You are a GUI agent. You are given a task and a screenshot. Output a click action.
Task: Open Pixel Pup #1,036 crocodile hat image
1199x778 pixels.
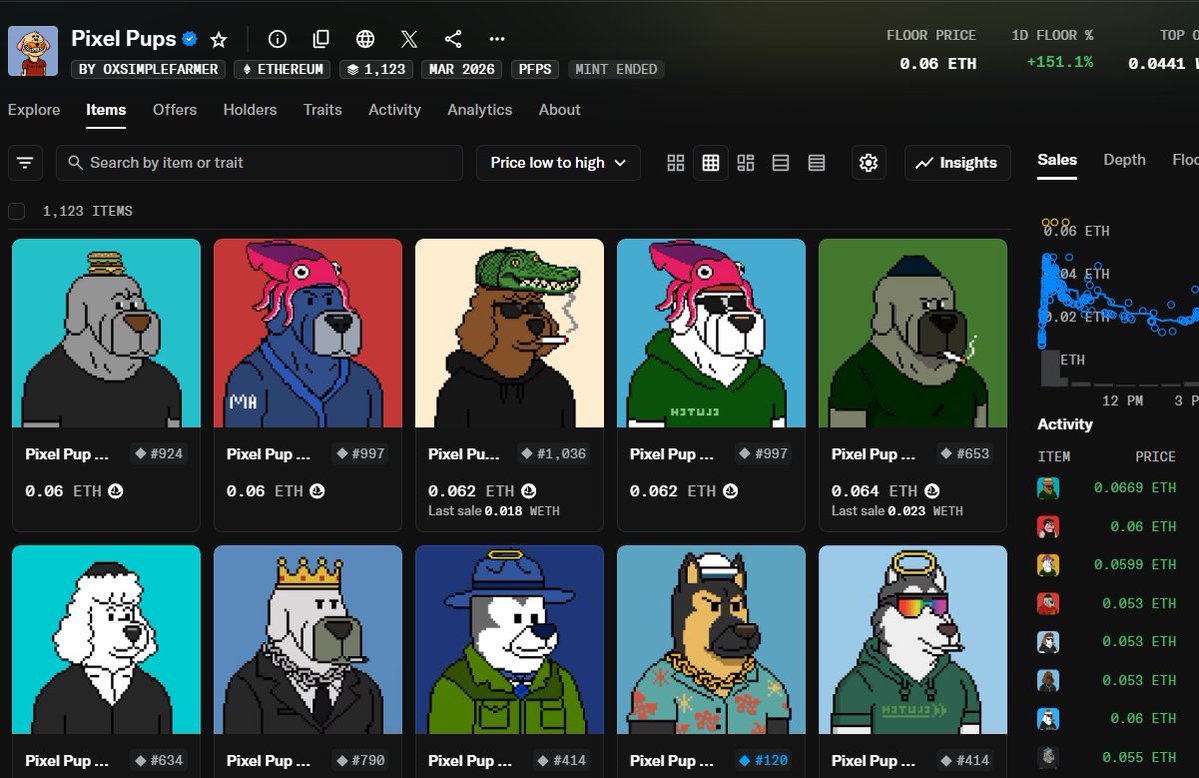click(x=509, y=333)
